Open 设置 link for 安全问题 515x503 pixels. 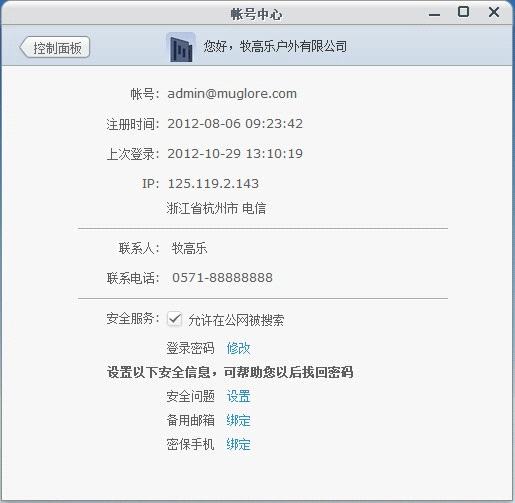click(x=238, y=396)
